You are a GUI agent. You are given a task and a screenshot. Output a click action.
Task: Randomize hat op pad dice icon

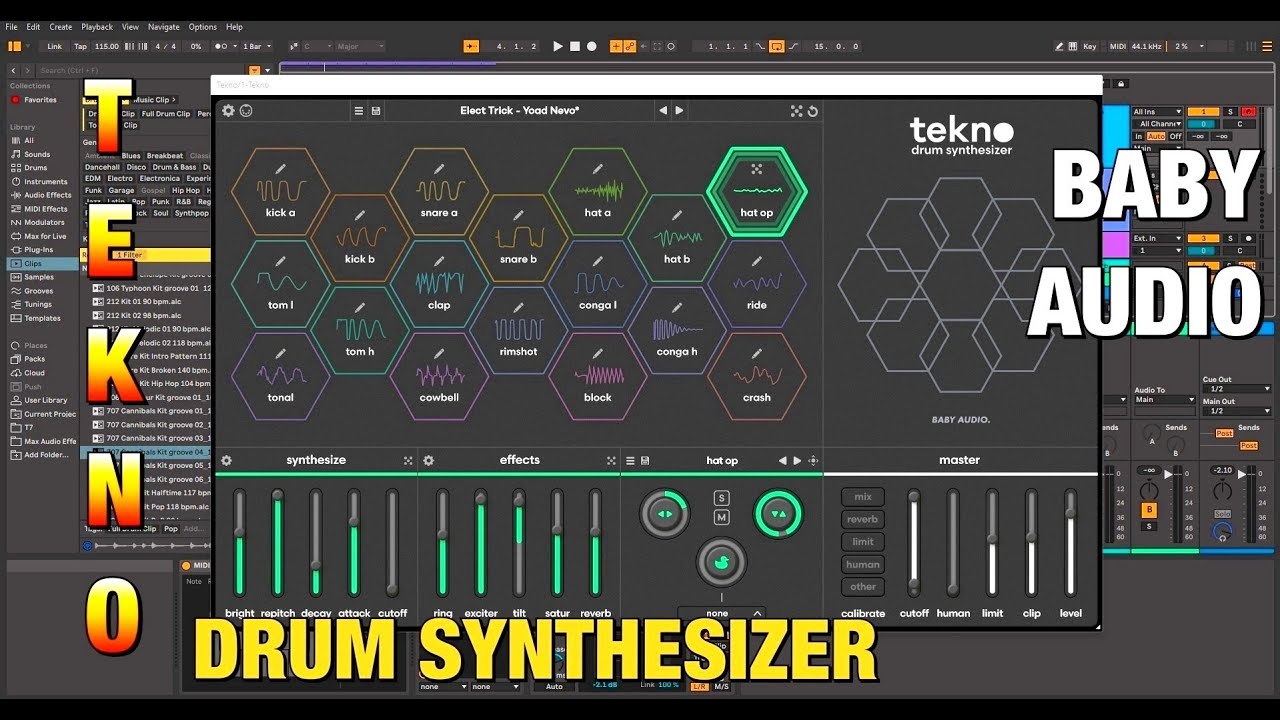(x=757, y=169)
